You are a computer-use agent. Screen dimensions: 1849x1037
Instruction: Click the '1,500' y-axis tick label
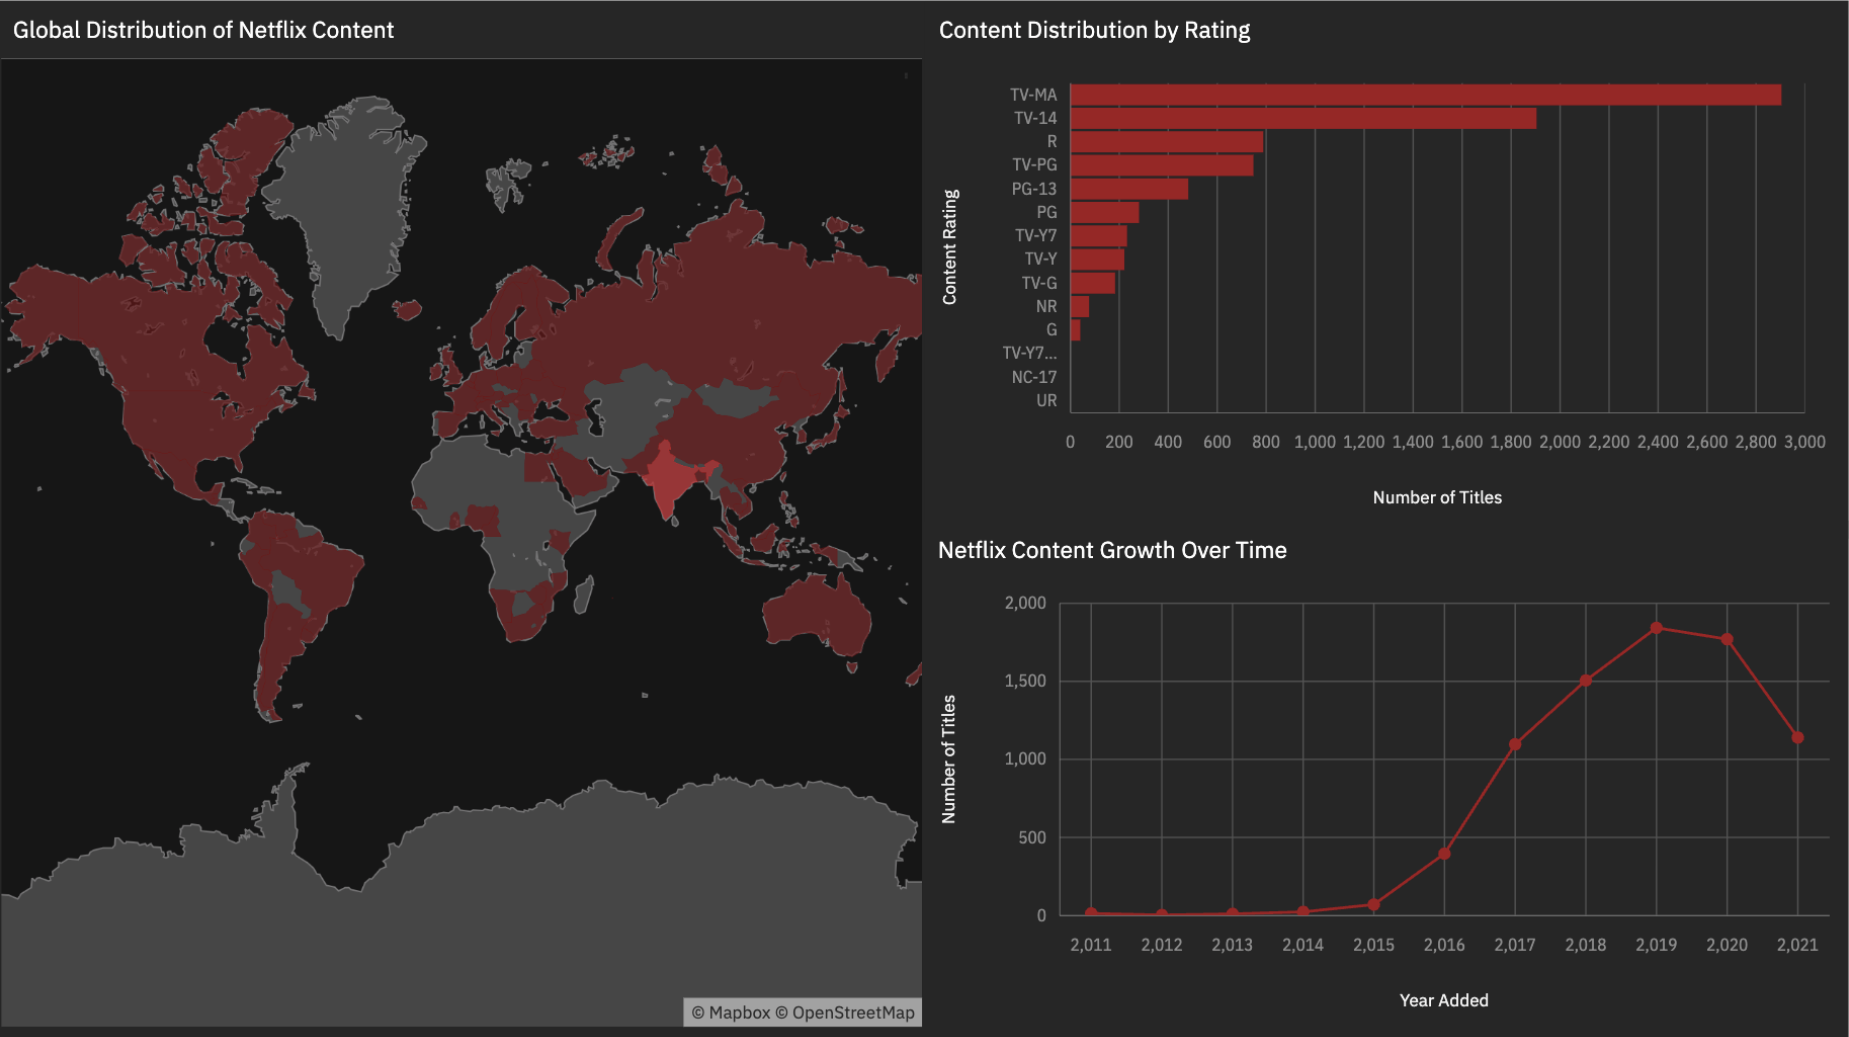tap(1025, 681)
